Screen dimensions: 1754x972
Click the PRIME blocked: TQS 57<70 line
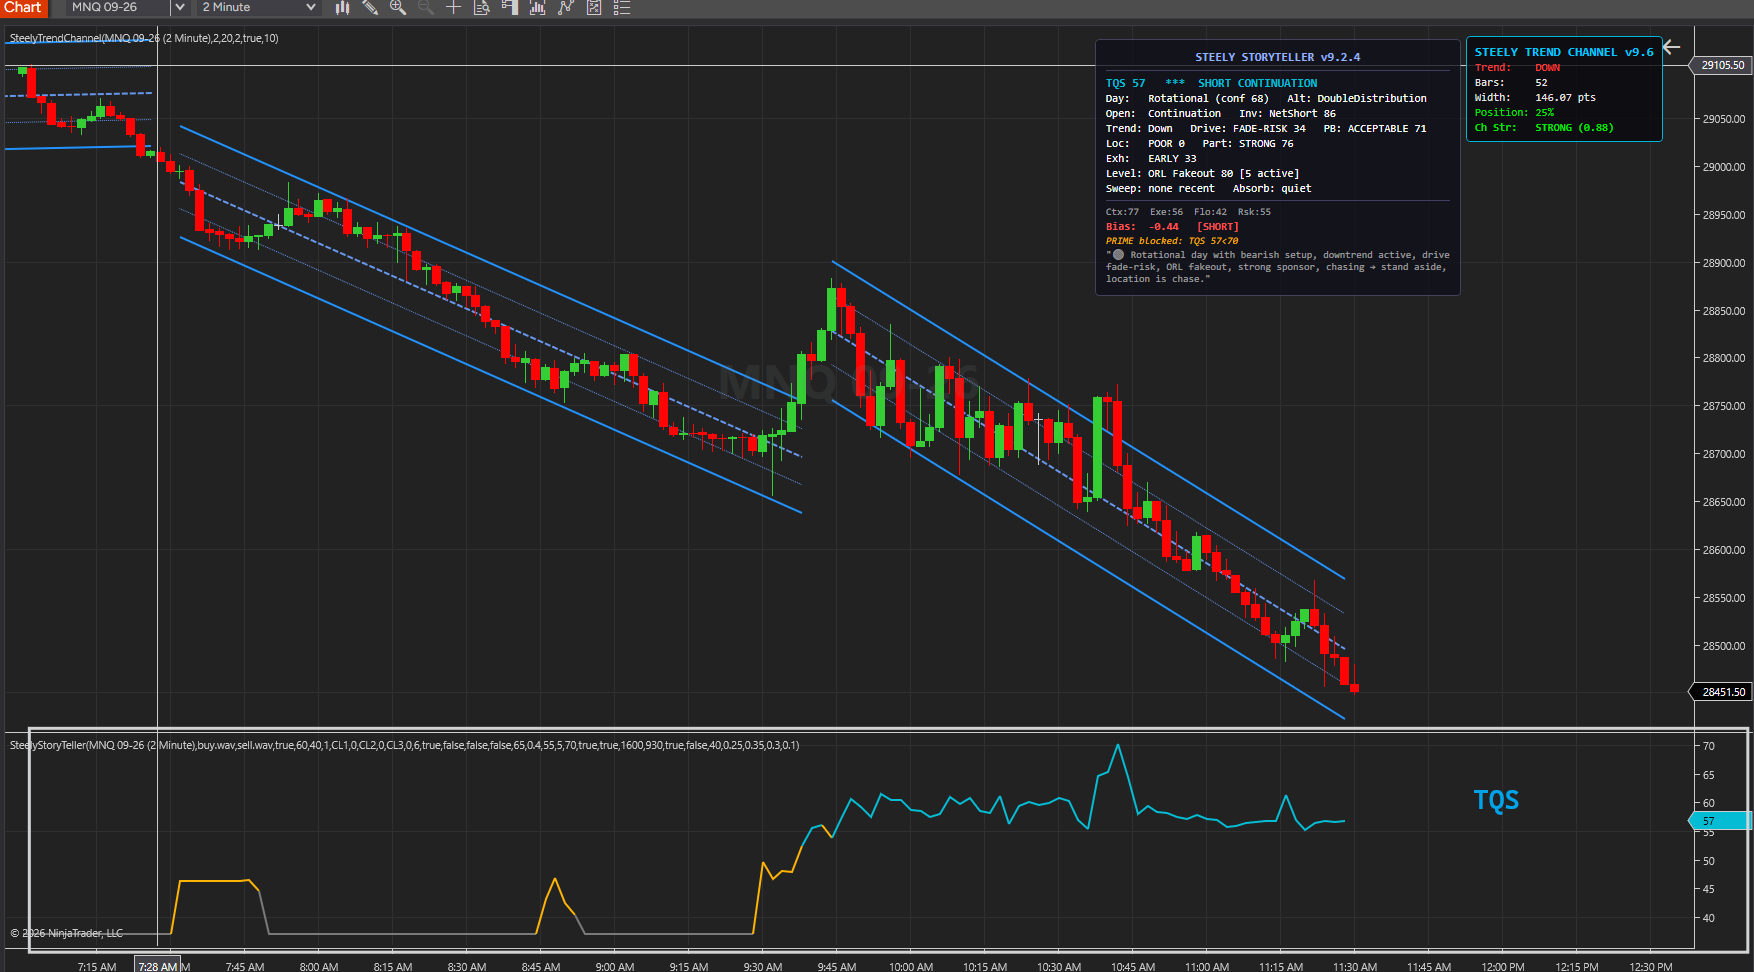click(x=1172, y=241)
